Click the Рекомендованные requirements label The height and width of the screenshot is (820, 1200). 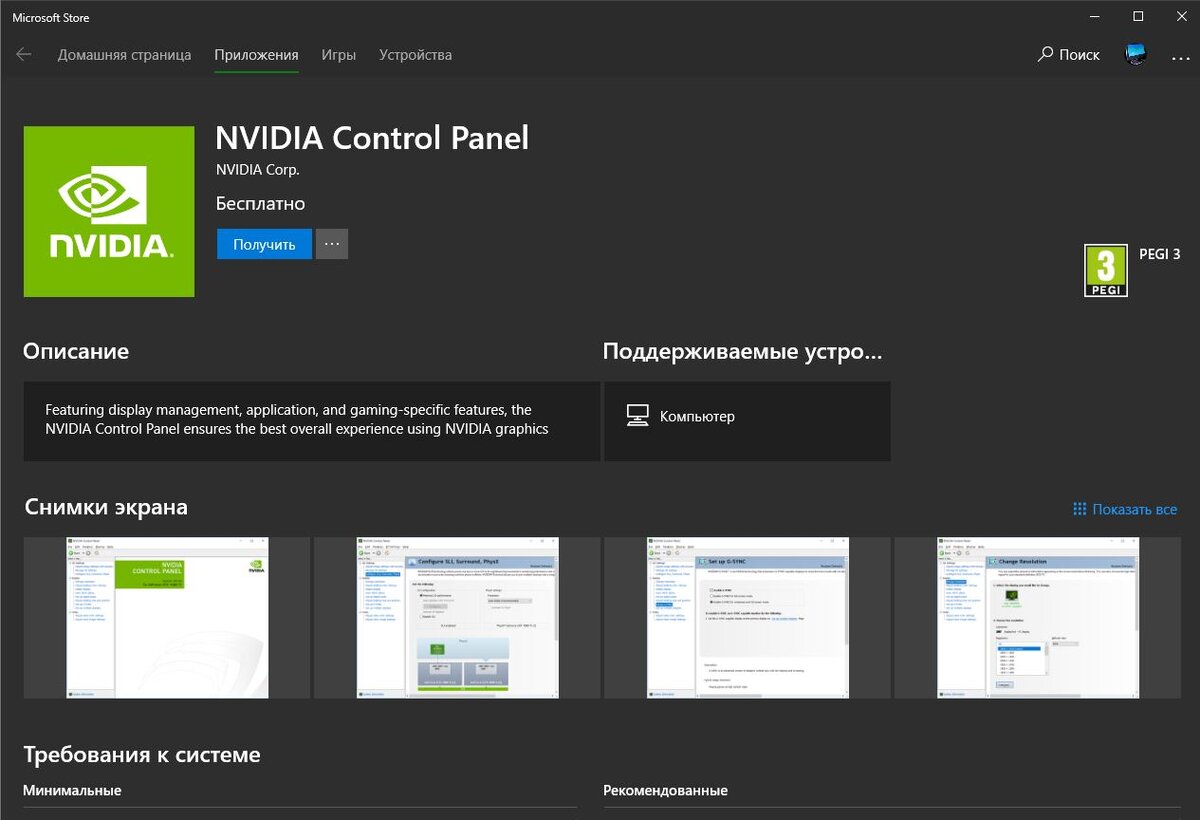[665, 791]
